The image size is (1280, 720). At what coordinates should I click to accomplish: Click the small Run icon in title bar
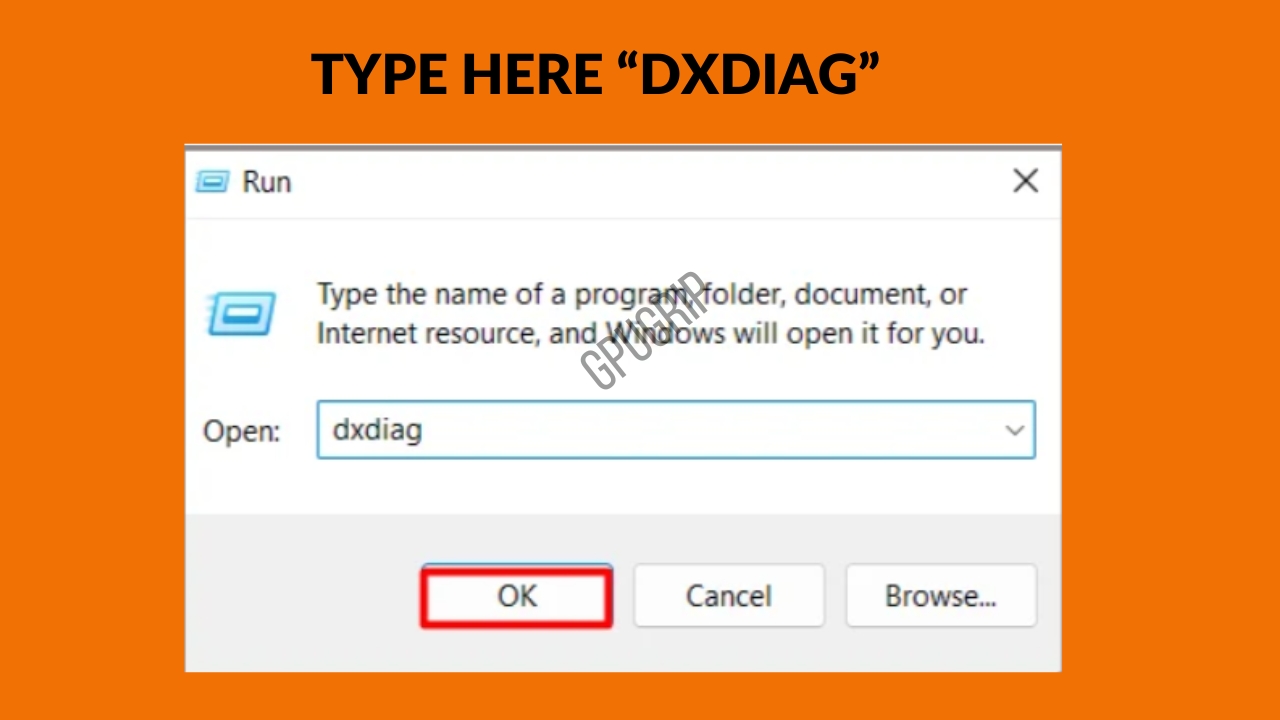[x=212, y=182]
